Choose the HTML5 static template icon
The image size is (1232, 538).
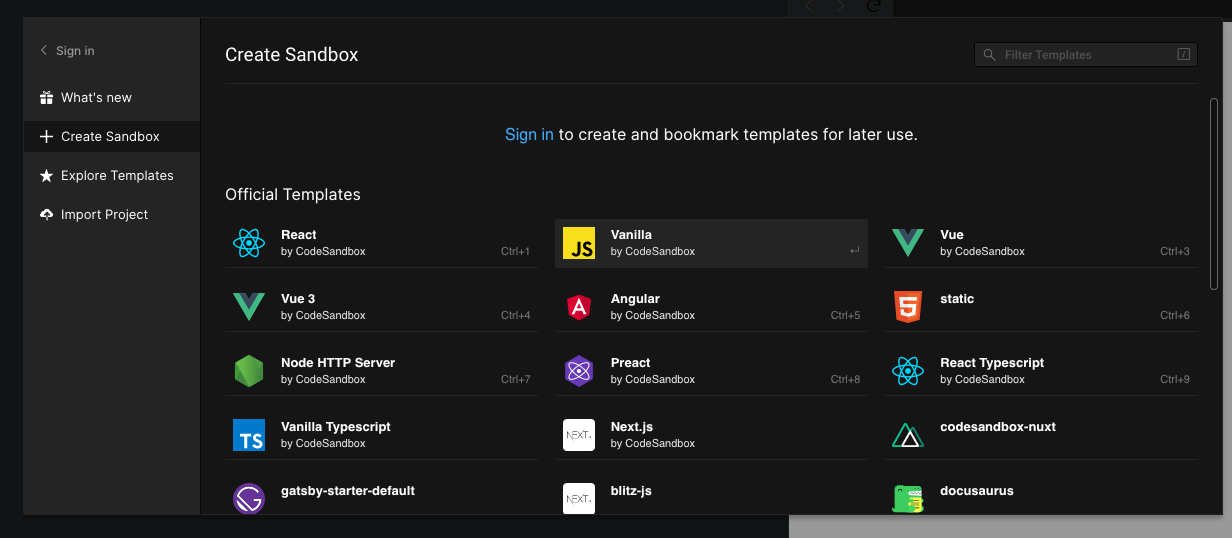tap(908, 307)
